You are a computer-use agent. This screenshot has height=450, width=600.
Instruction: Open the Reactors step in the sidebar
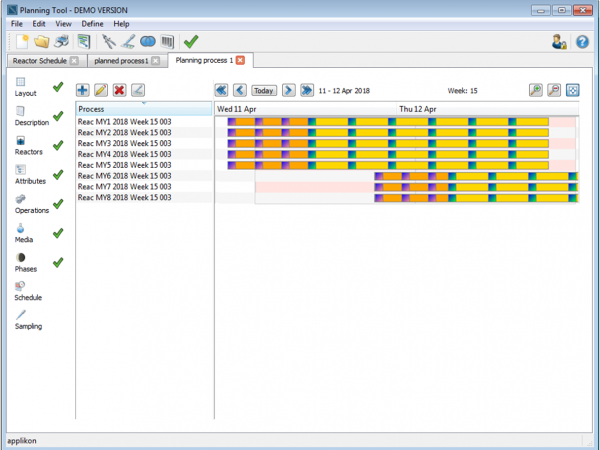tap(28, 146)
